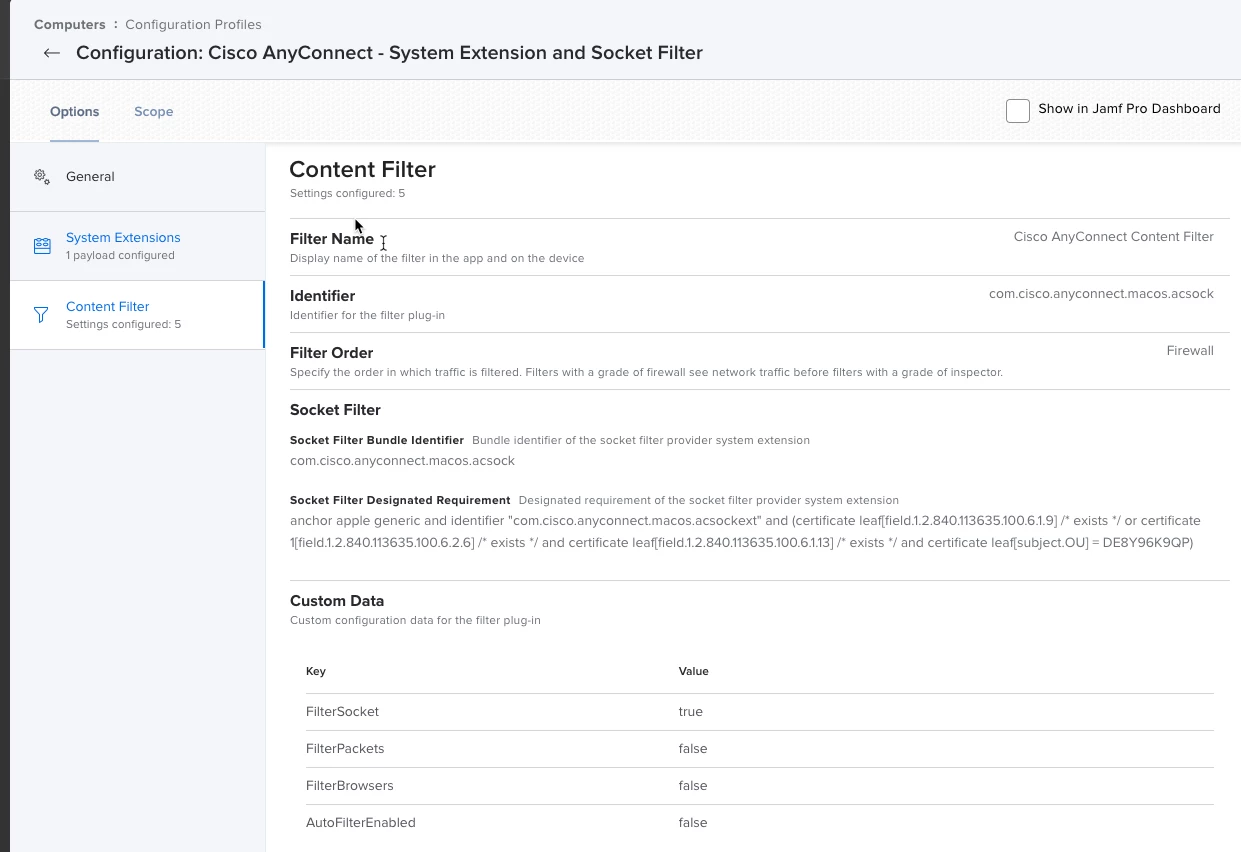Go to Configuration Profiles breadcrumb
This screenshot has width=1241, height=852.
[x=193, y=24]
